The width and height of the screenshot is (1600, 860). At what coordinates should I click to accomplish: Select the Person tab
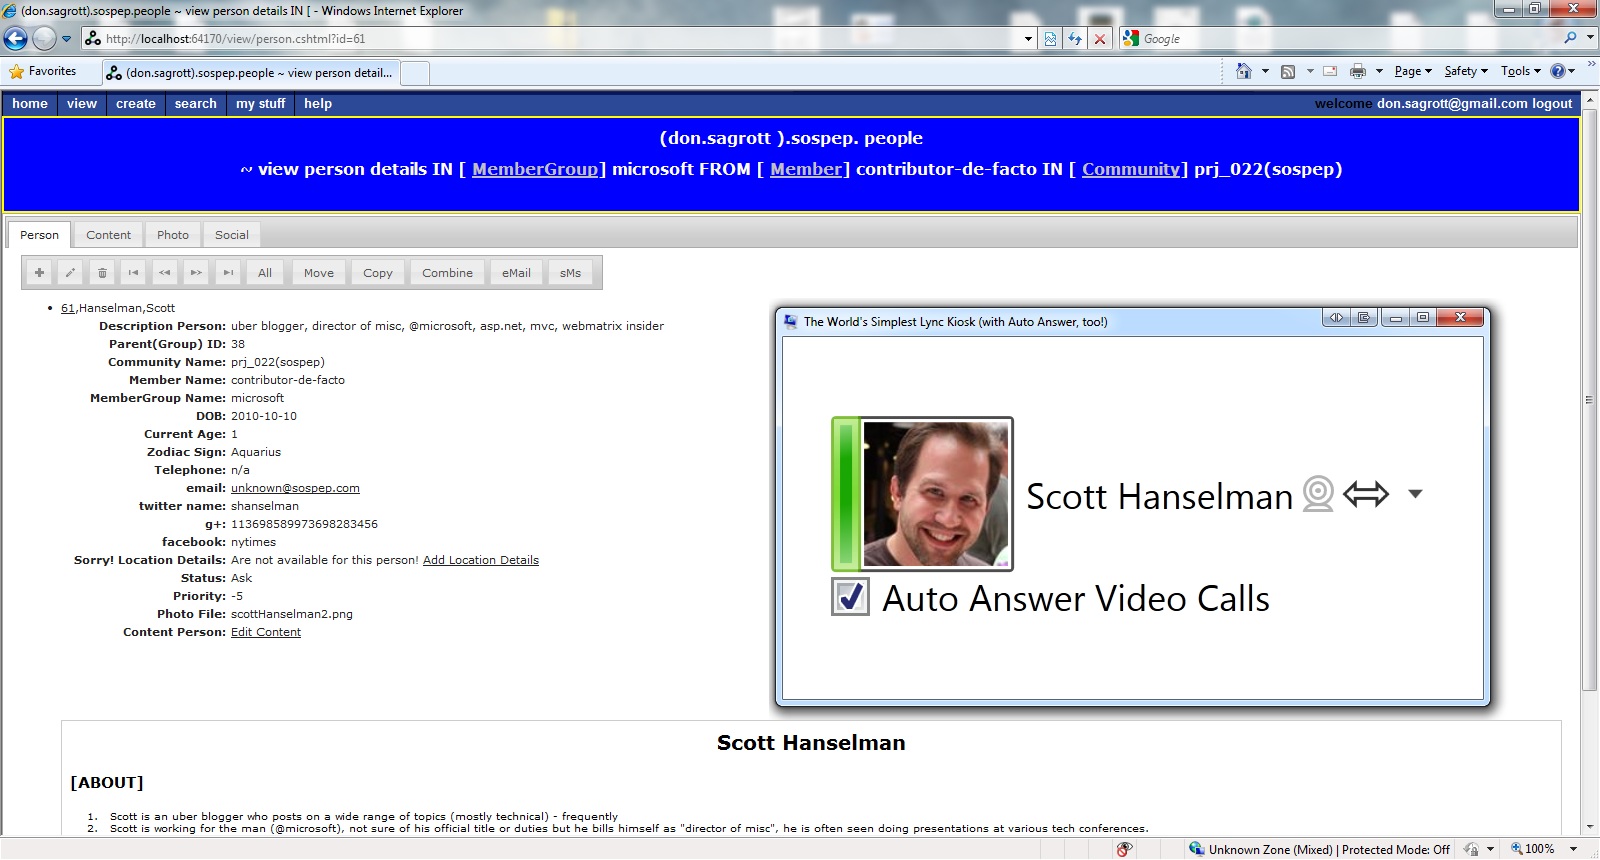click(40, 235)
